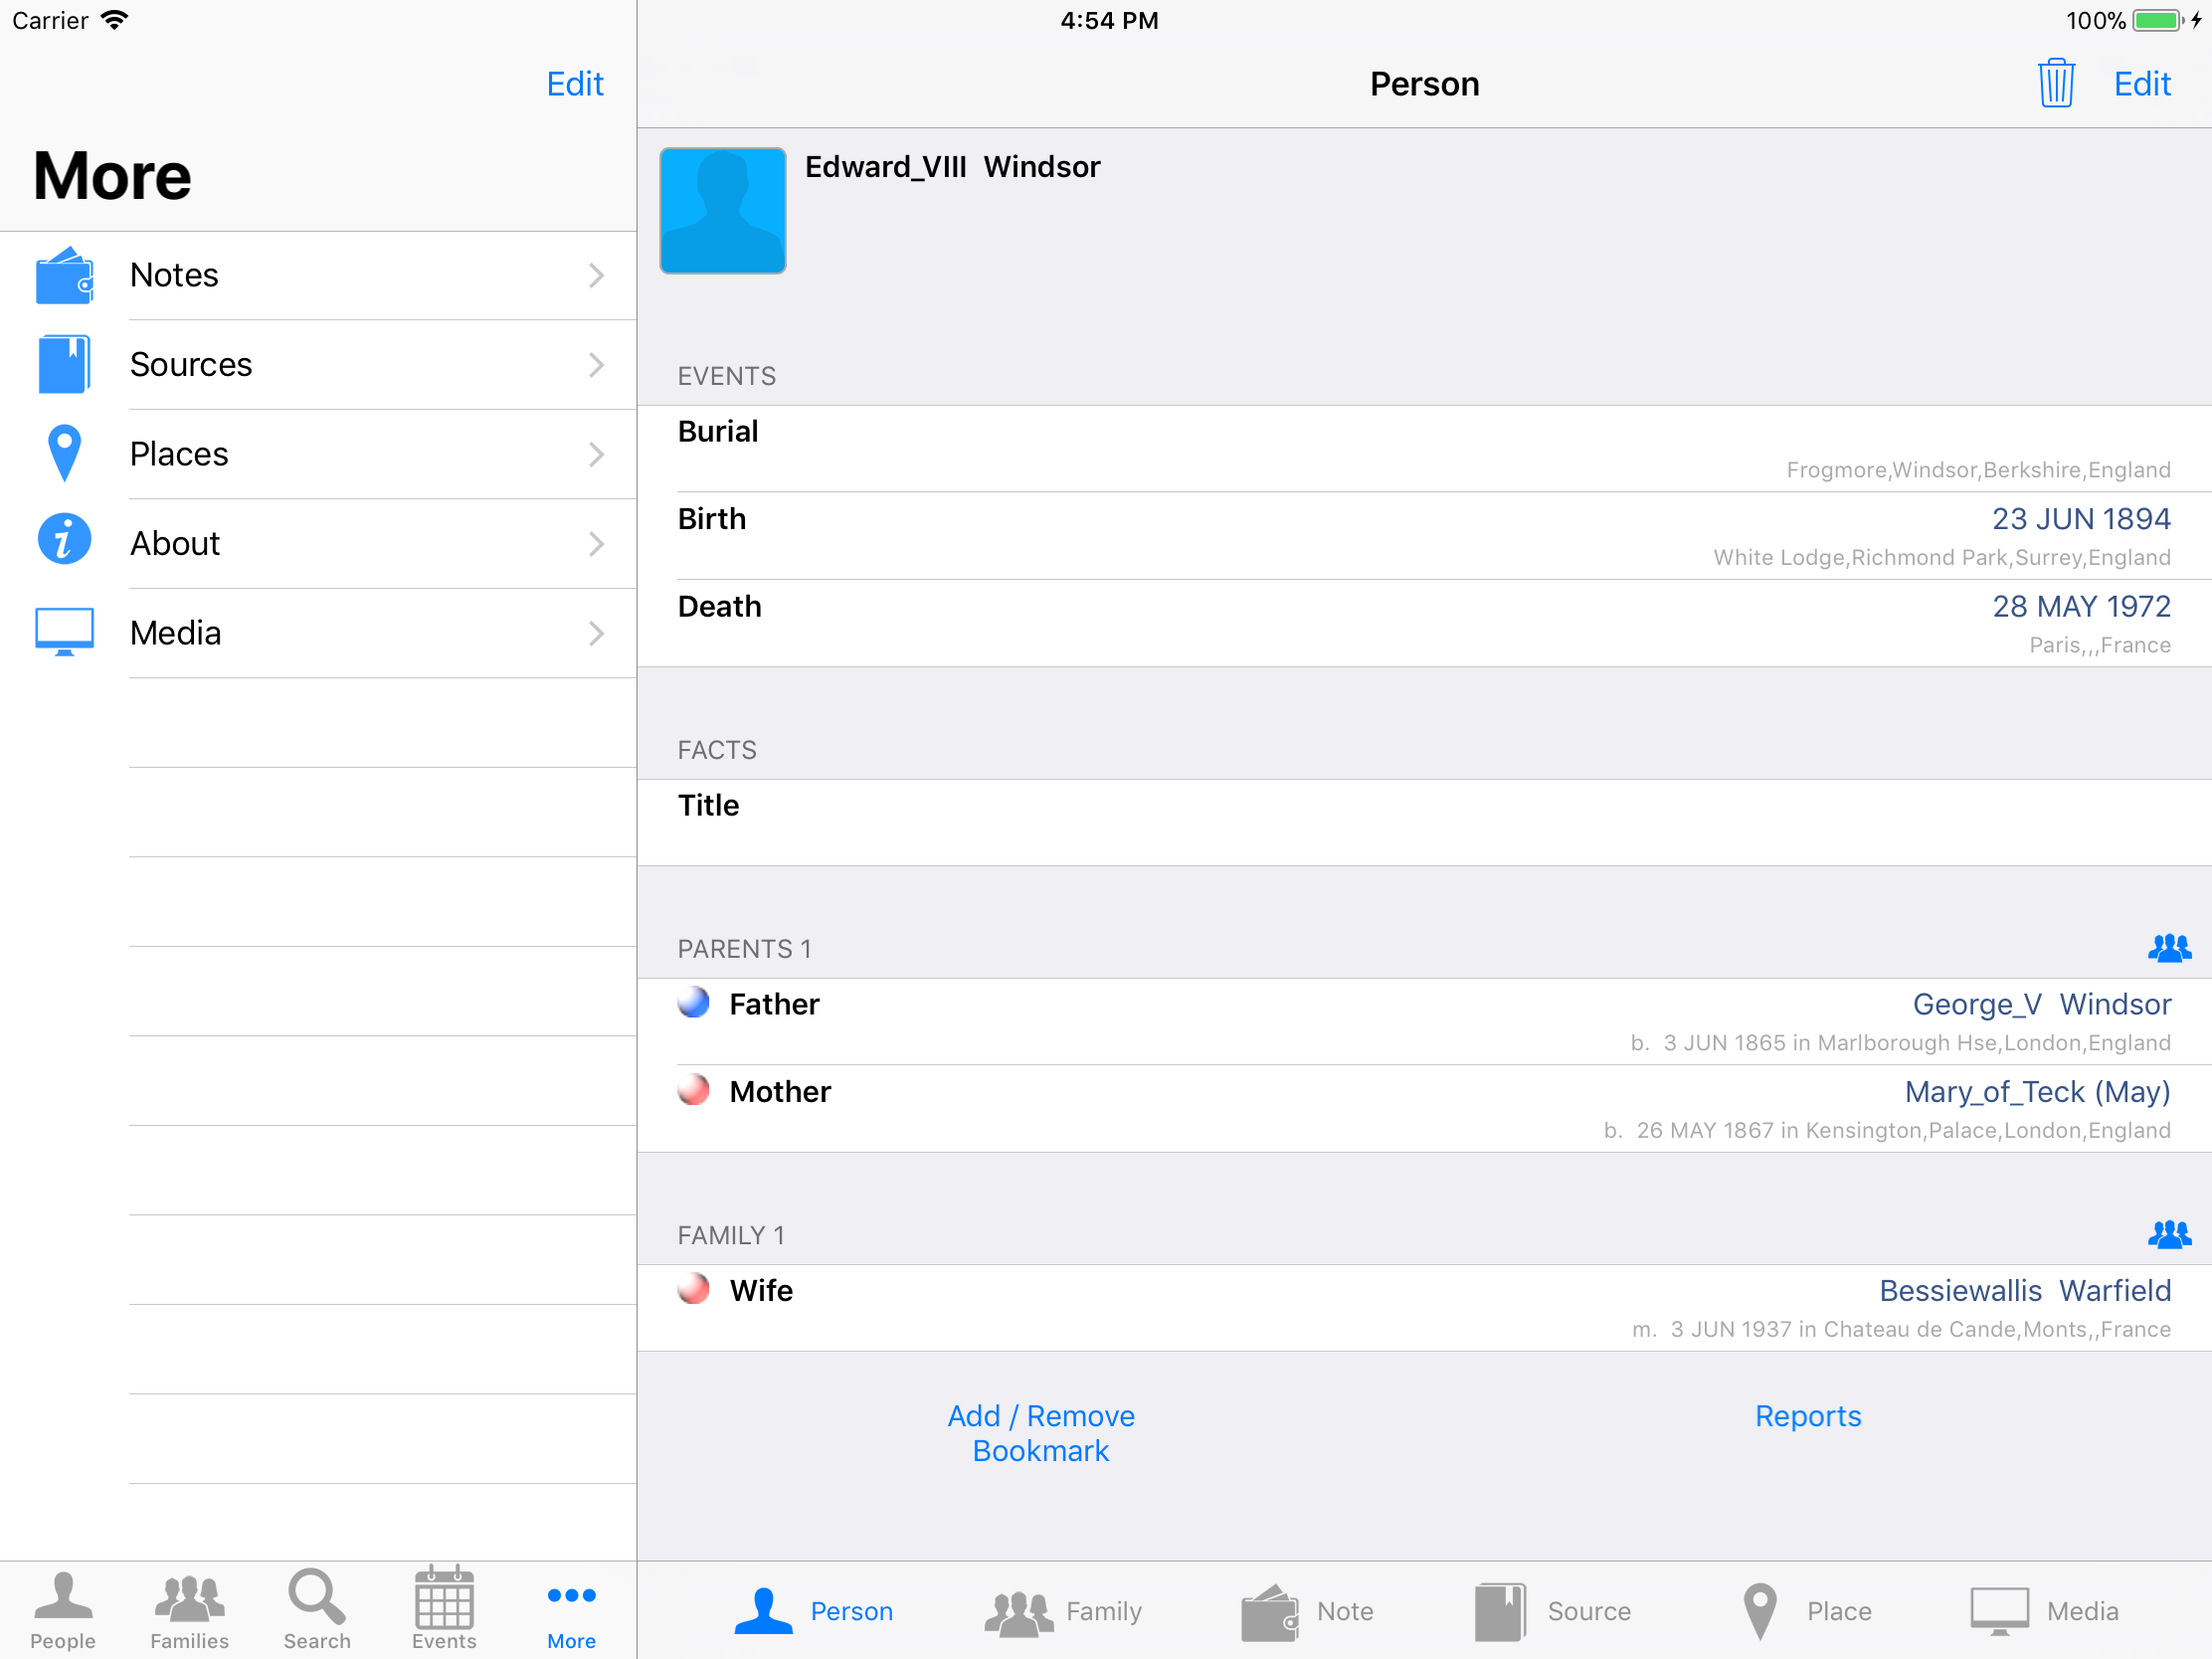
Task: Open the Reports link
Action: 1807,1416
